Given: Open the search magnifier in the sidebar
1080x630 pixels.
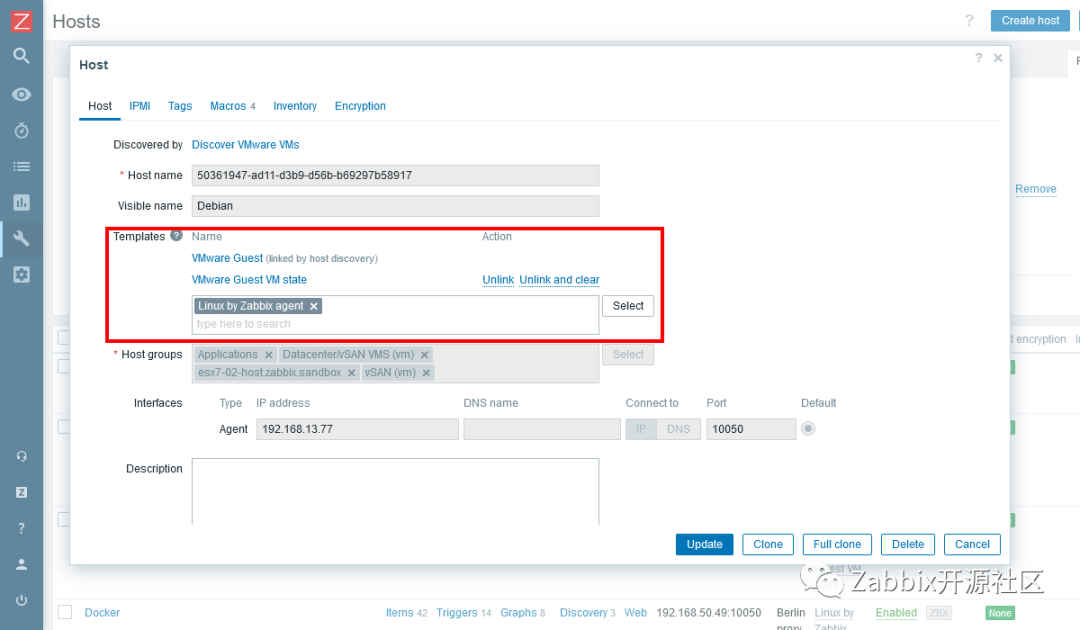Looking at the screenshot, I should coord(21,56).
